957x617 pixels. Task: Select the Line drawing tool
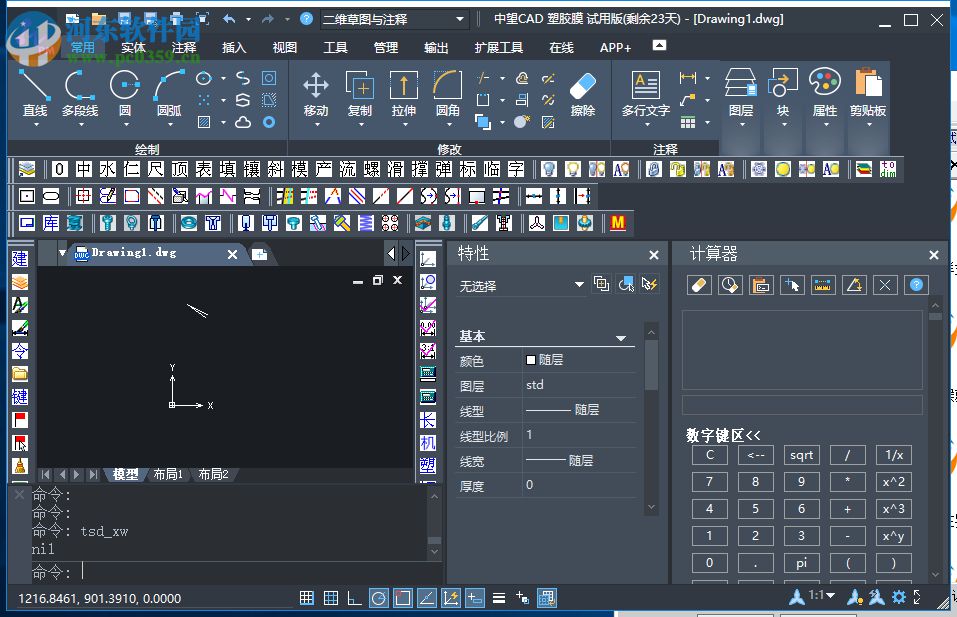click(x=35, y=90)
